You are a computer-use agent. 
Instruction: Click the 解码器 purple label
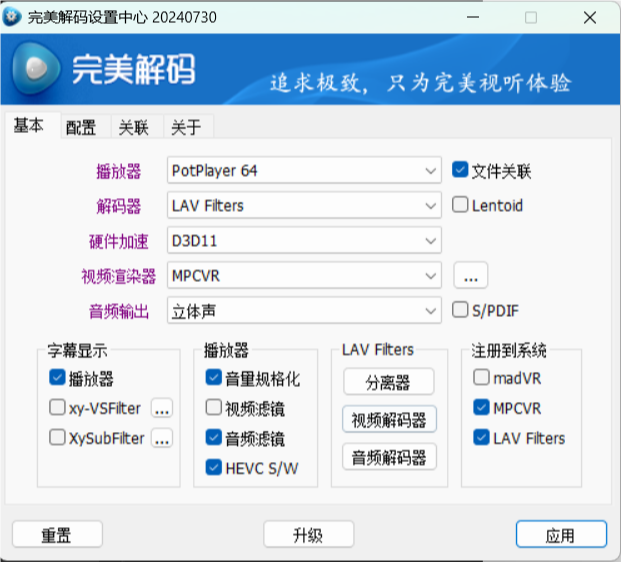click(119, 206)
